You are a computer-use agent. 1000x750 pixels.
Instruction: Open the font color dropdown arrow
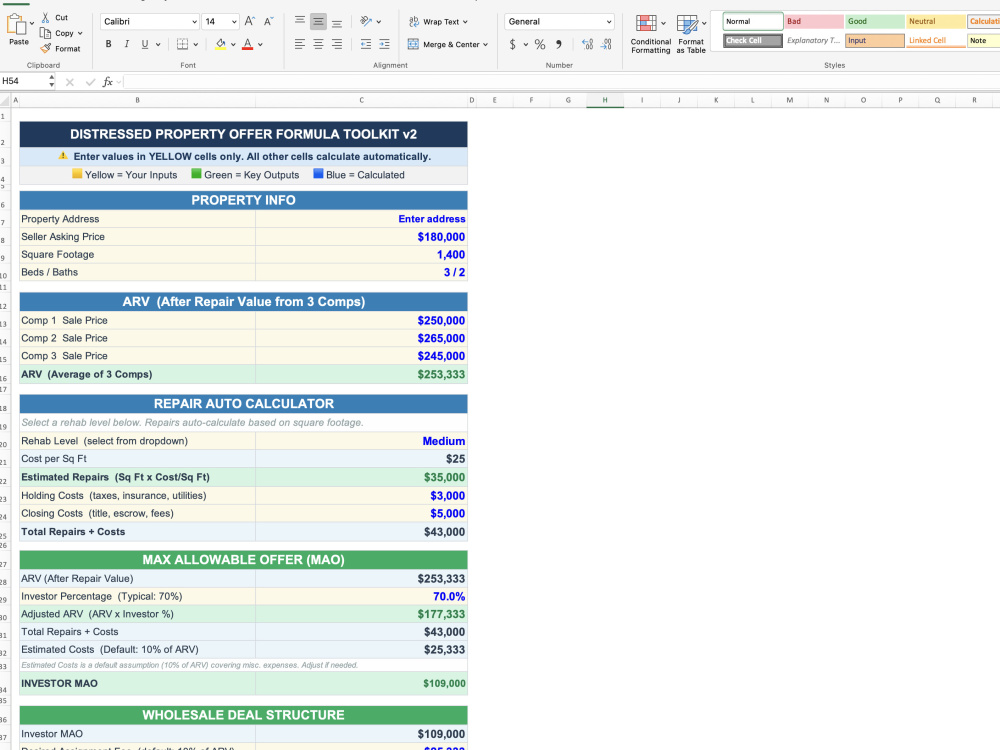(260, 45)
